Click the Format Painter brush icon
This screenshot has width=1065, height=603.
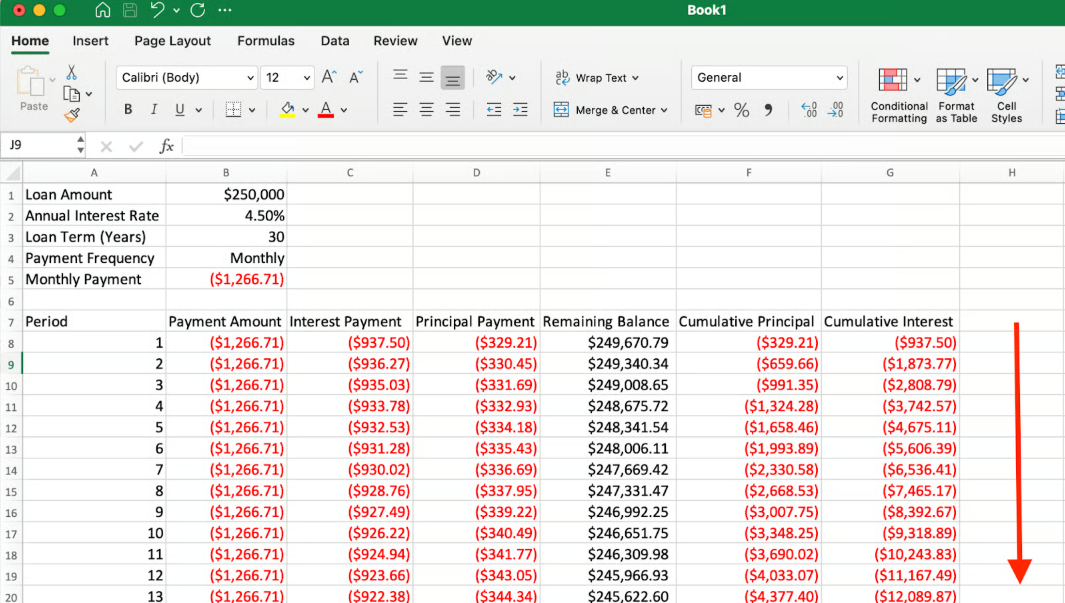(72, 115)
